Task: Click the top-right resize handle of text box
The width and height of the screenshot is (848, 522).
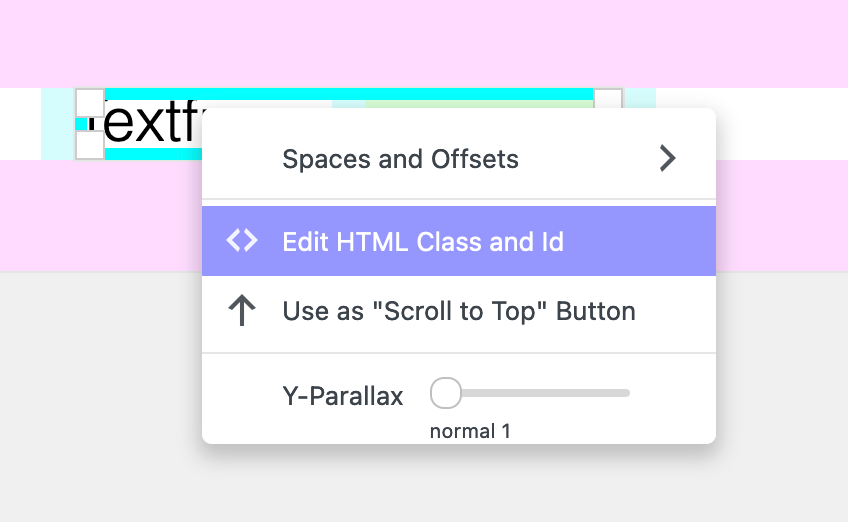Action: pos(608,98)
